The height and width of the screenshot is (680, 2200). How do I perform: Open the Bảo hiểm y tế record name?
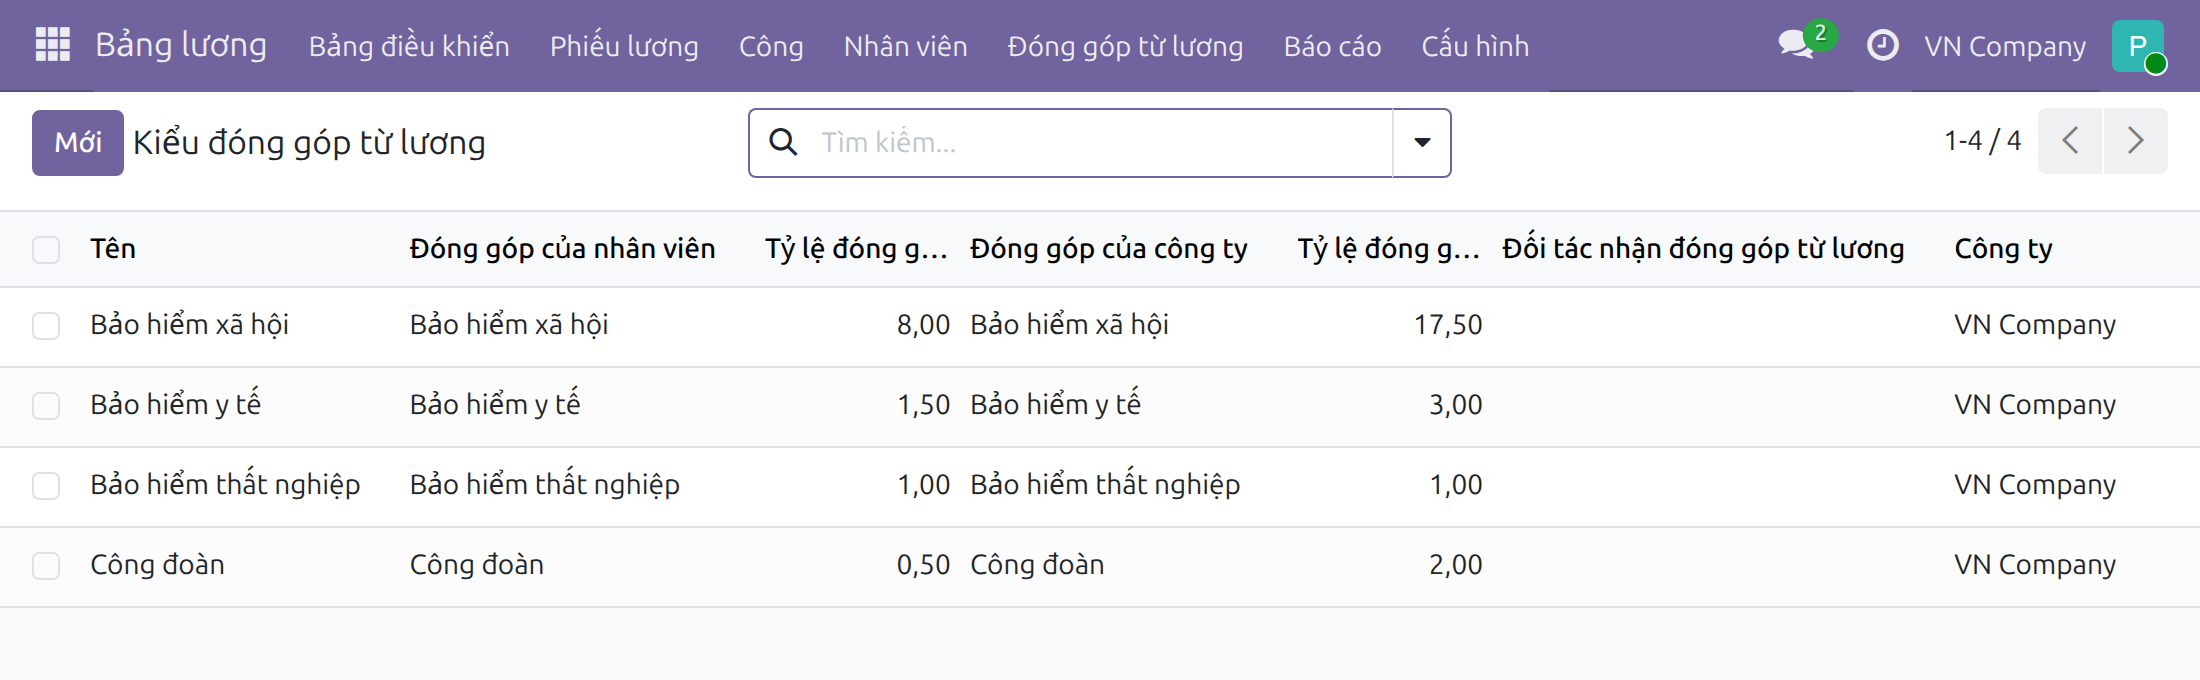(x=175, y=404)
